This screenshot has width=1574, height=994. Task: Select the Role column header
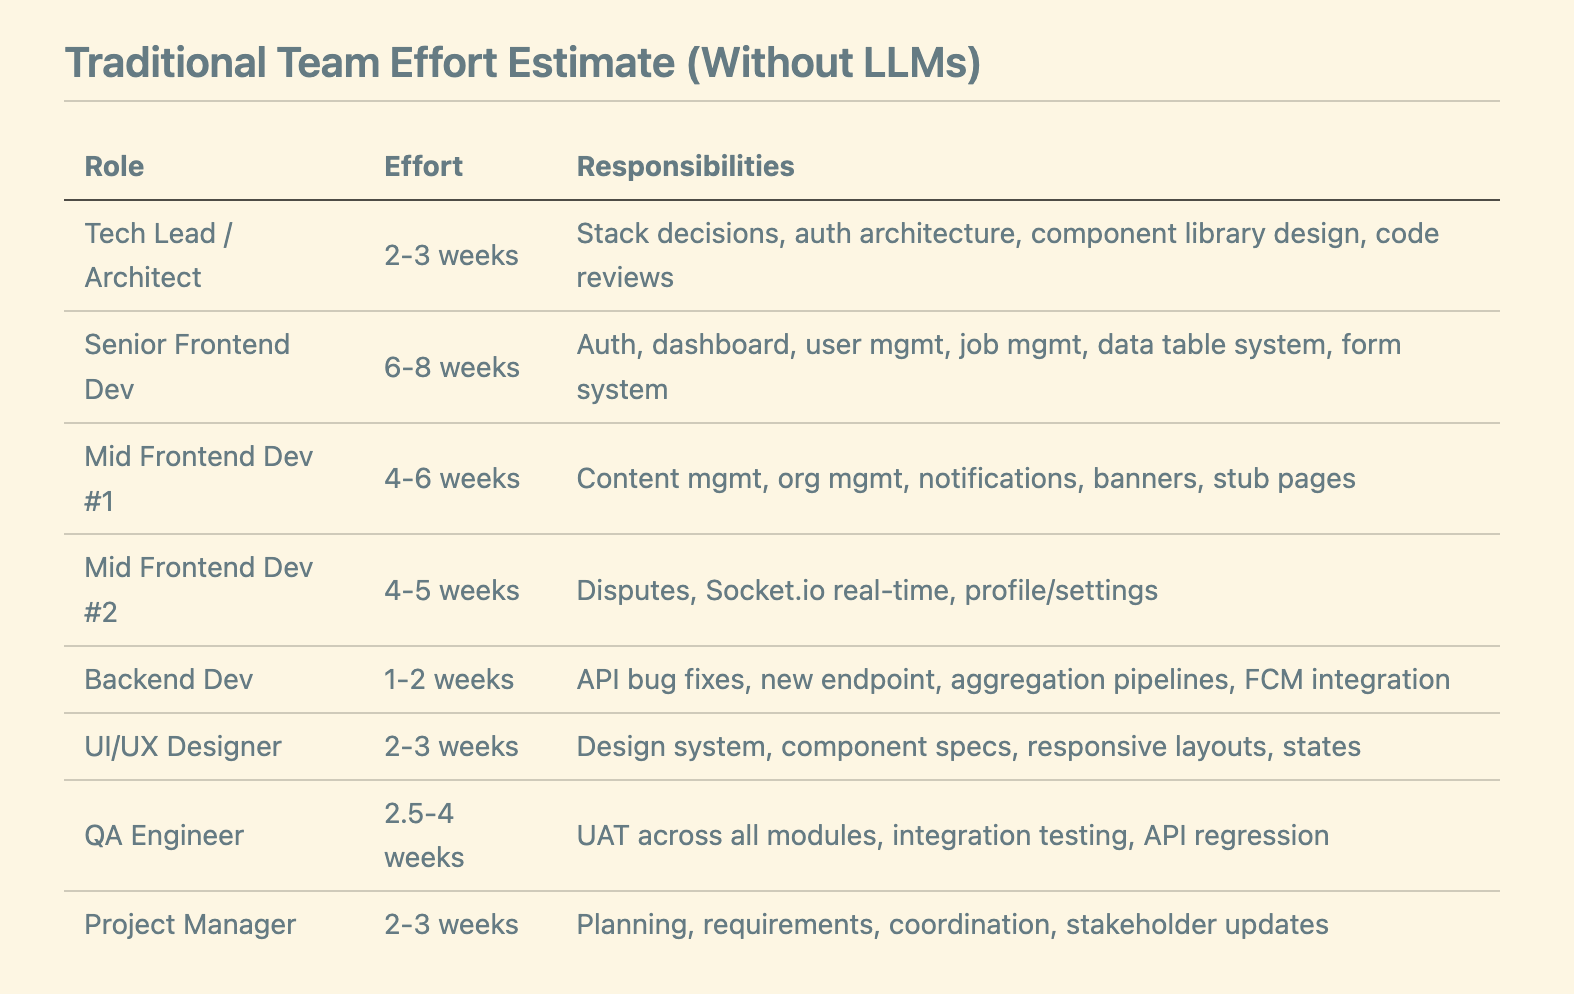pos(114,166)
